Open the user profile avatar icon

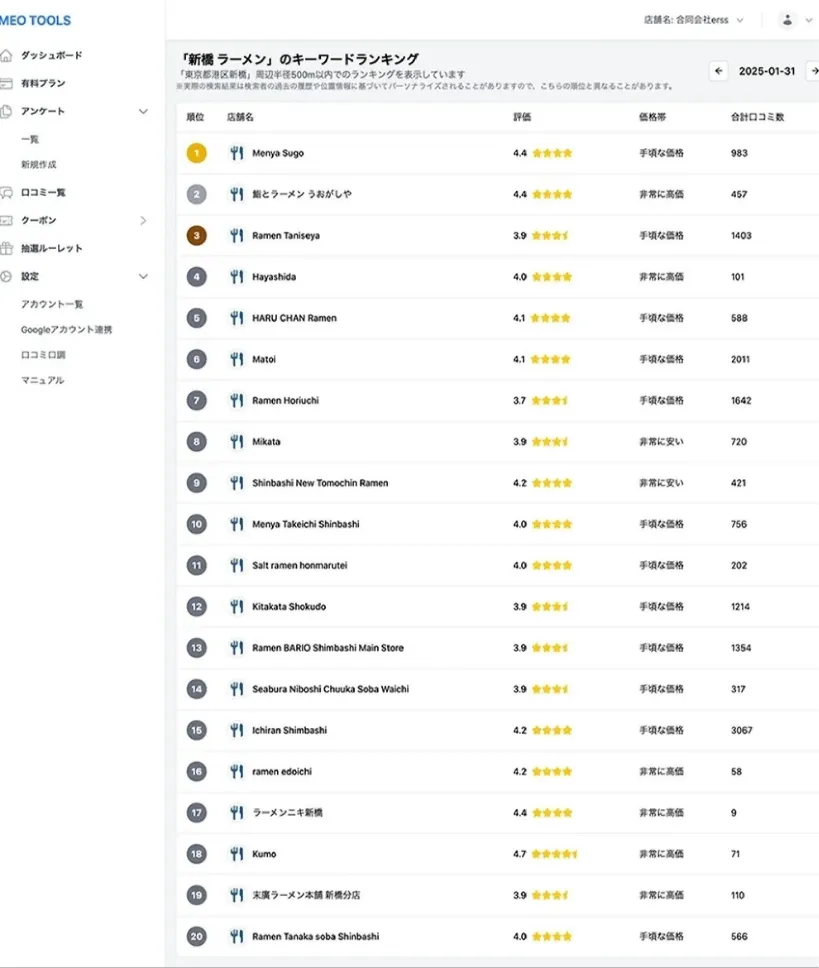787,20
